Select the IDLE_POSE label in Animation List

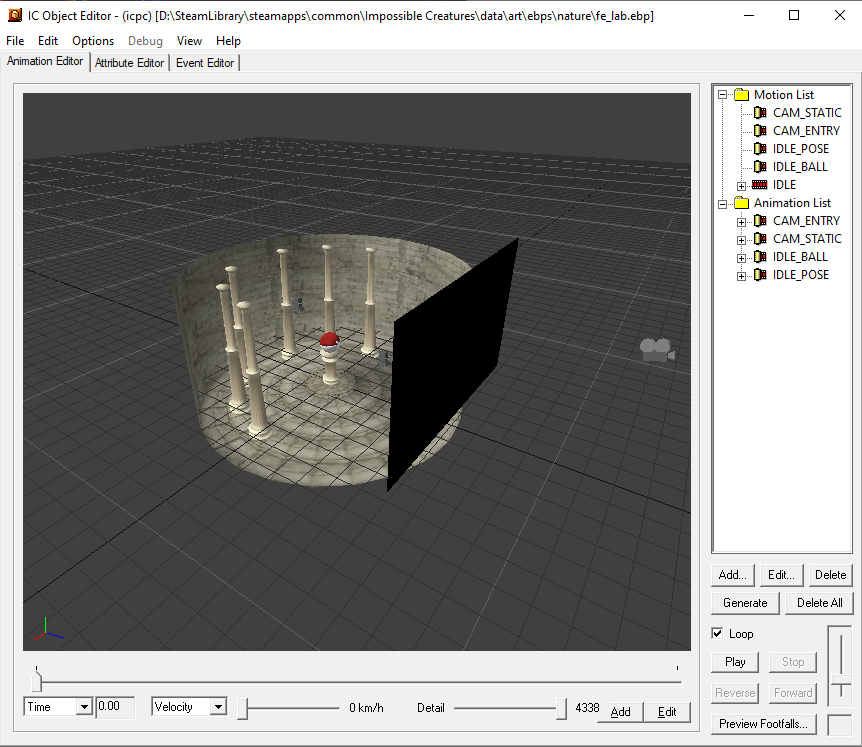point(800,275)
